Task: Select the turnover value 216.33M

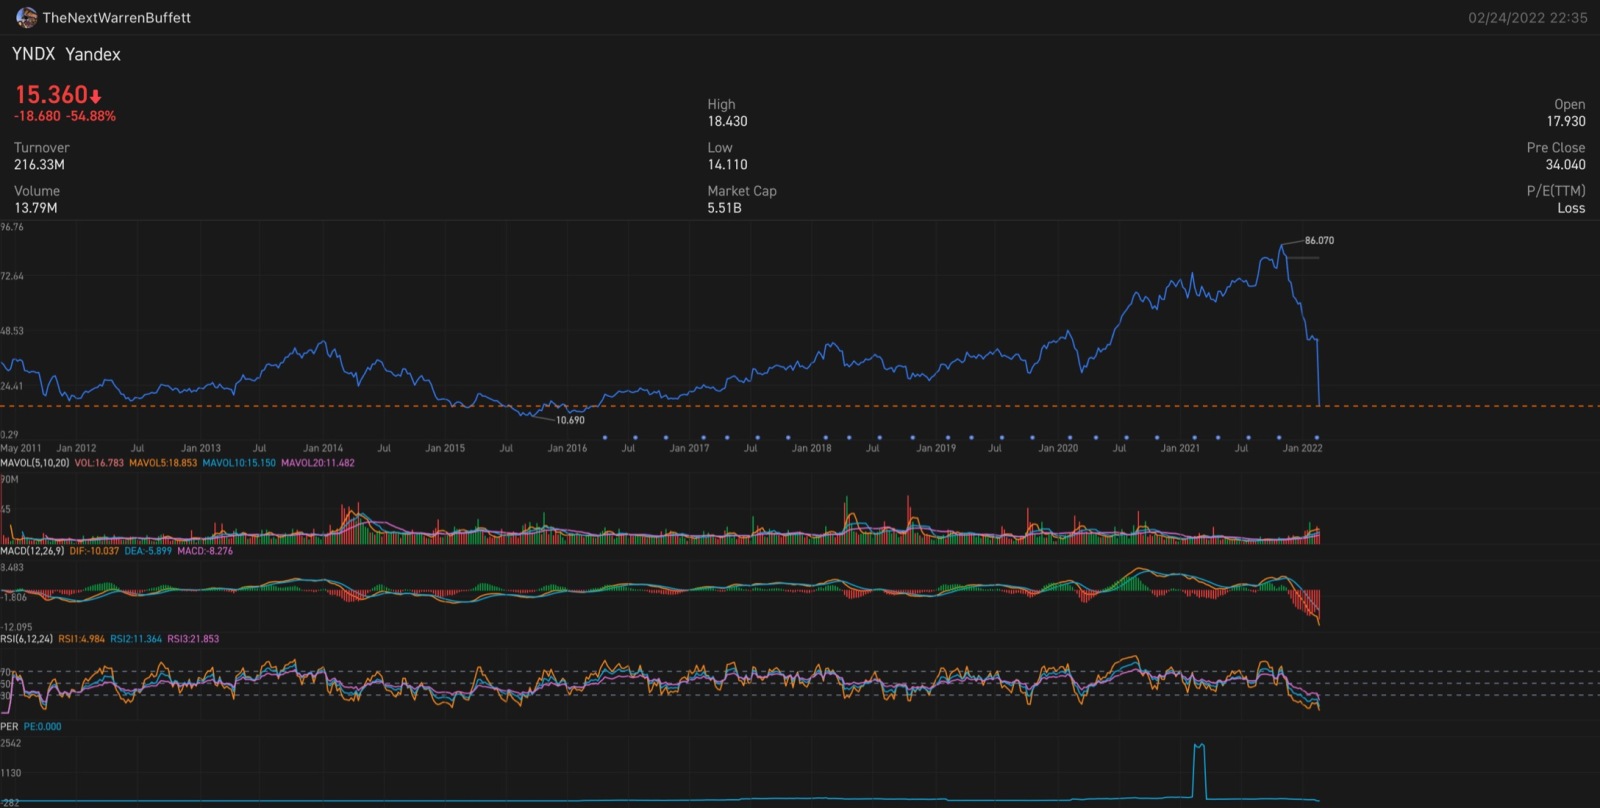Action: 39,164
